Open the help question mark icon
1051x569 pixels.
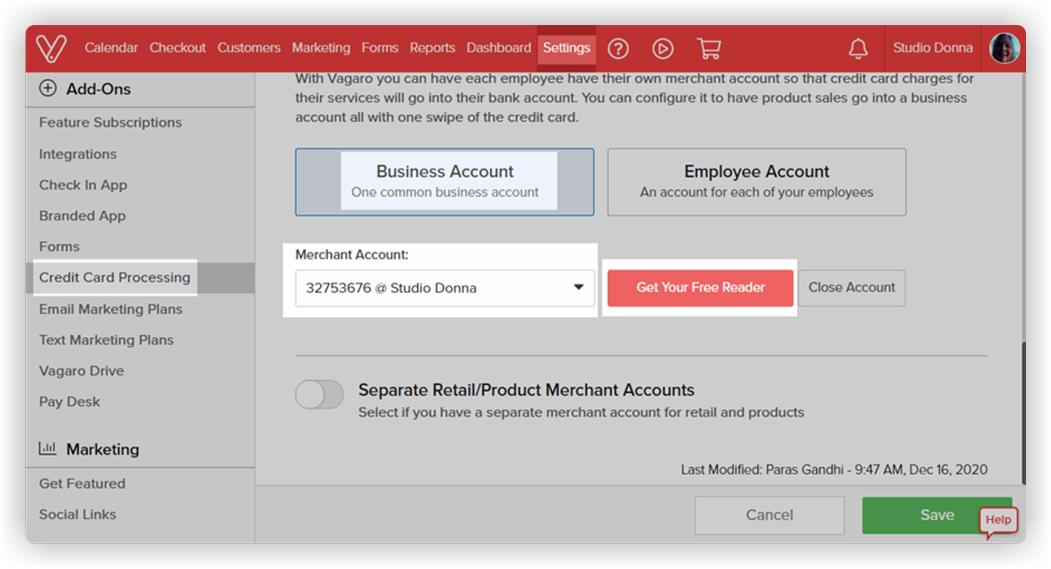618,48
